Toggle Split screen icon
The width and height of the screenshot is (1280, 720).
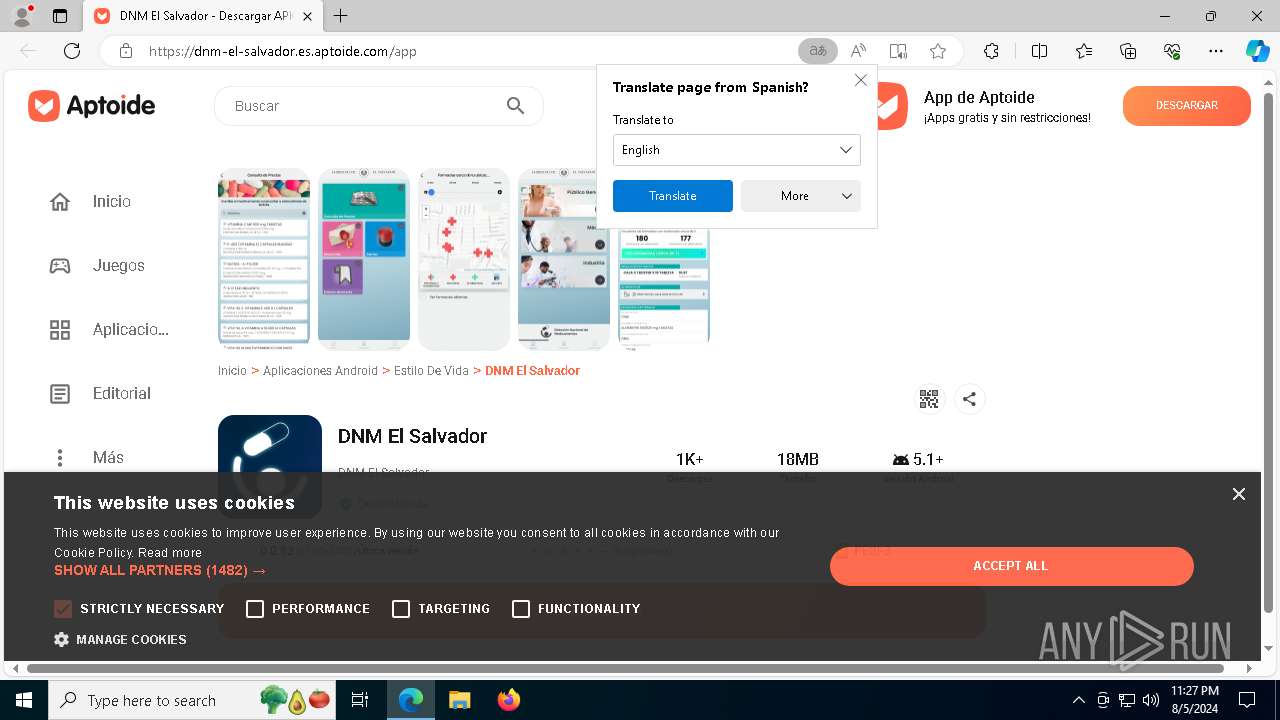(x=1039, y=51)
